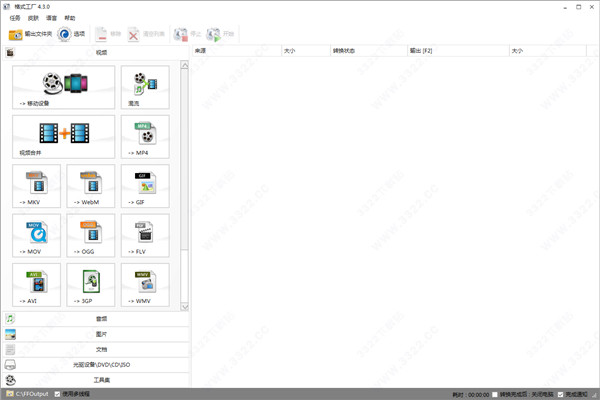Open the 任务 task menu
Viewport: 600px width, 400px height.
(15, 18)
